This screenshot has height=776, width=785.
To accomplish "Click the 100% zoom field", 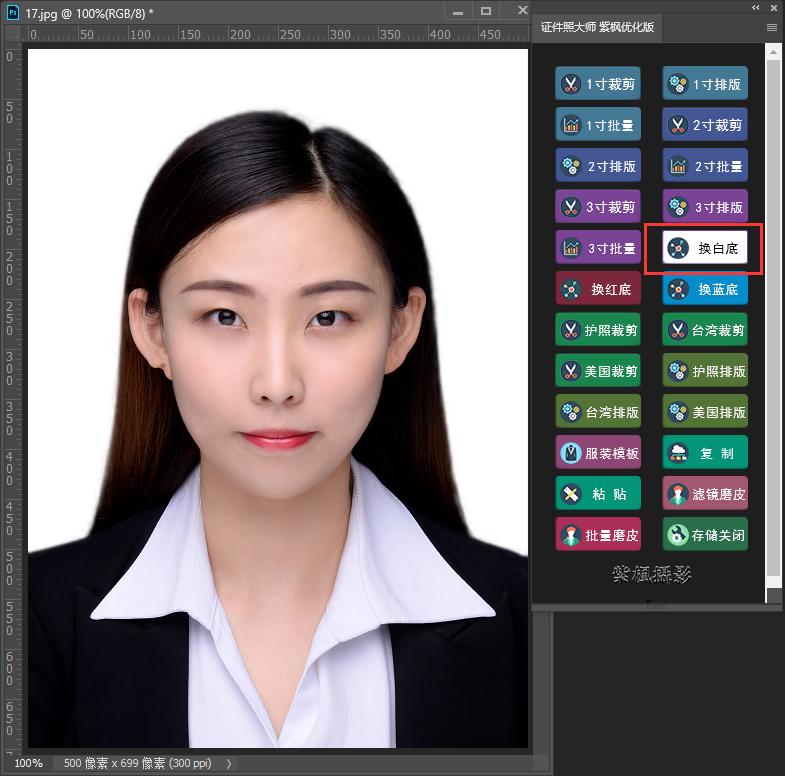I will [x=28, y=763].
